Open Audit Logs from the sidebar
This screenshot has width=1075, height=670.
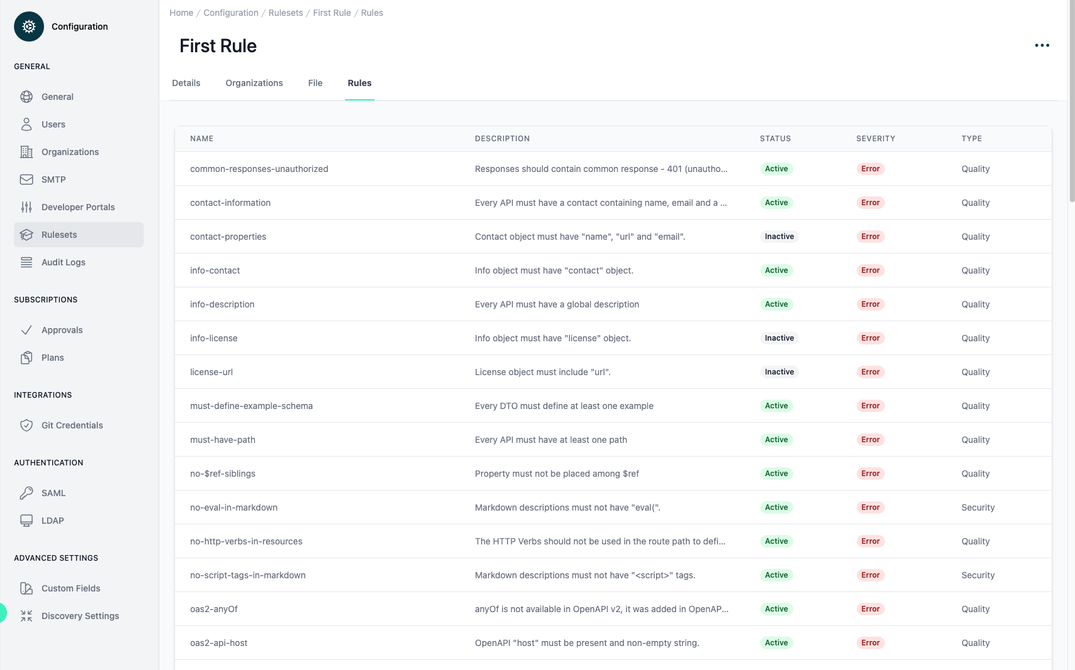[64, 261]
